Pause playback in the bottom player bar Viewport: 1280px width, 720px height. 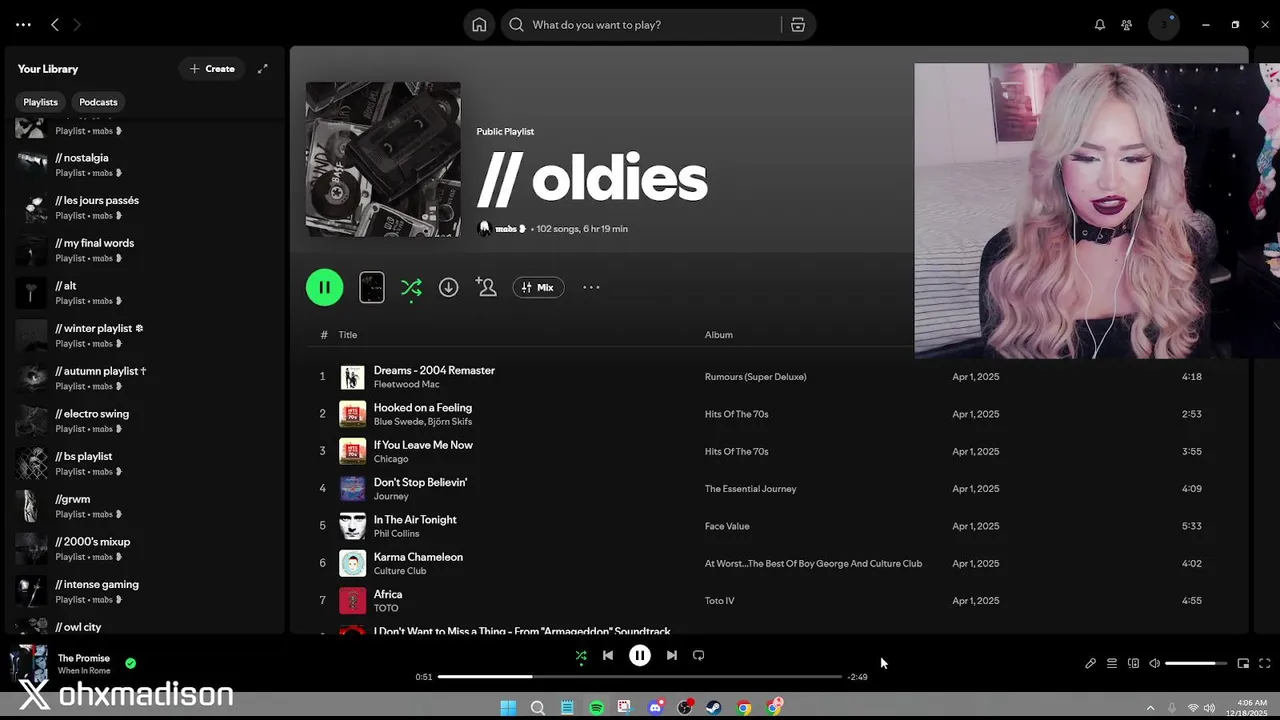pyautogui.click(x=640, y=656)
